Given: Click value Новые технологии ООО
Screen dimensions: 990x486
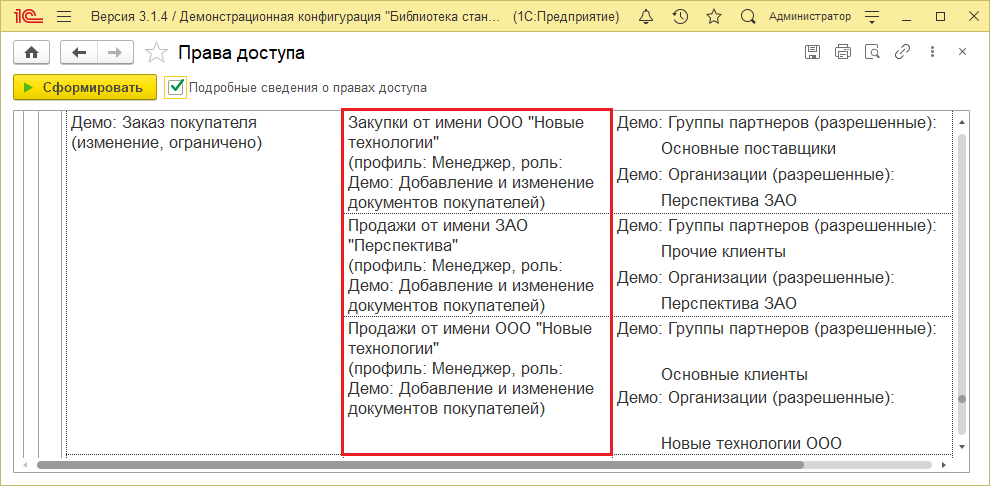Looking at the screenshot, I should pyautogui.click(x=751, y=444).
